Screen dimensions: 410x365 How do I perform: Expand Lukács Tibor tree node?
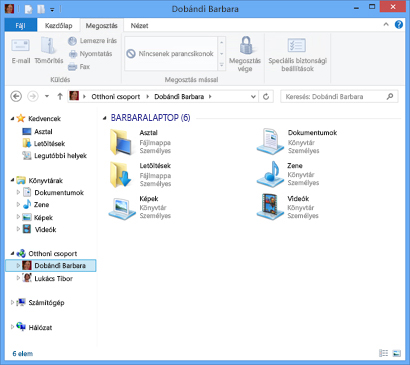[18, 278]
